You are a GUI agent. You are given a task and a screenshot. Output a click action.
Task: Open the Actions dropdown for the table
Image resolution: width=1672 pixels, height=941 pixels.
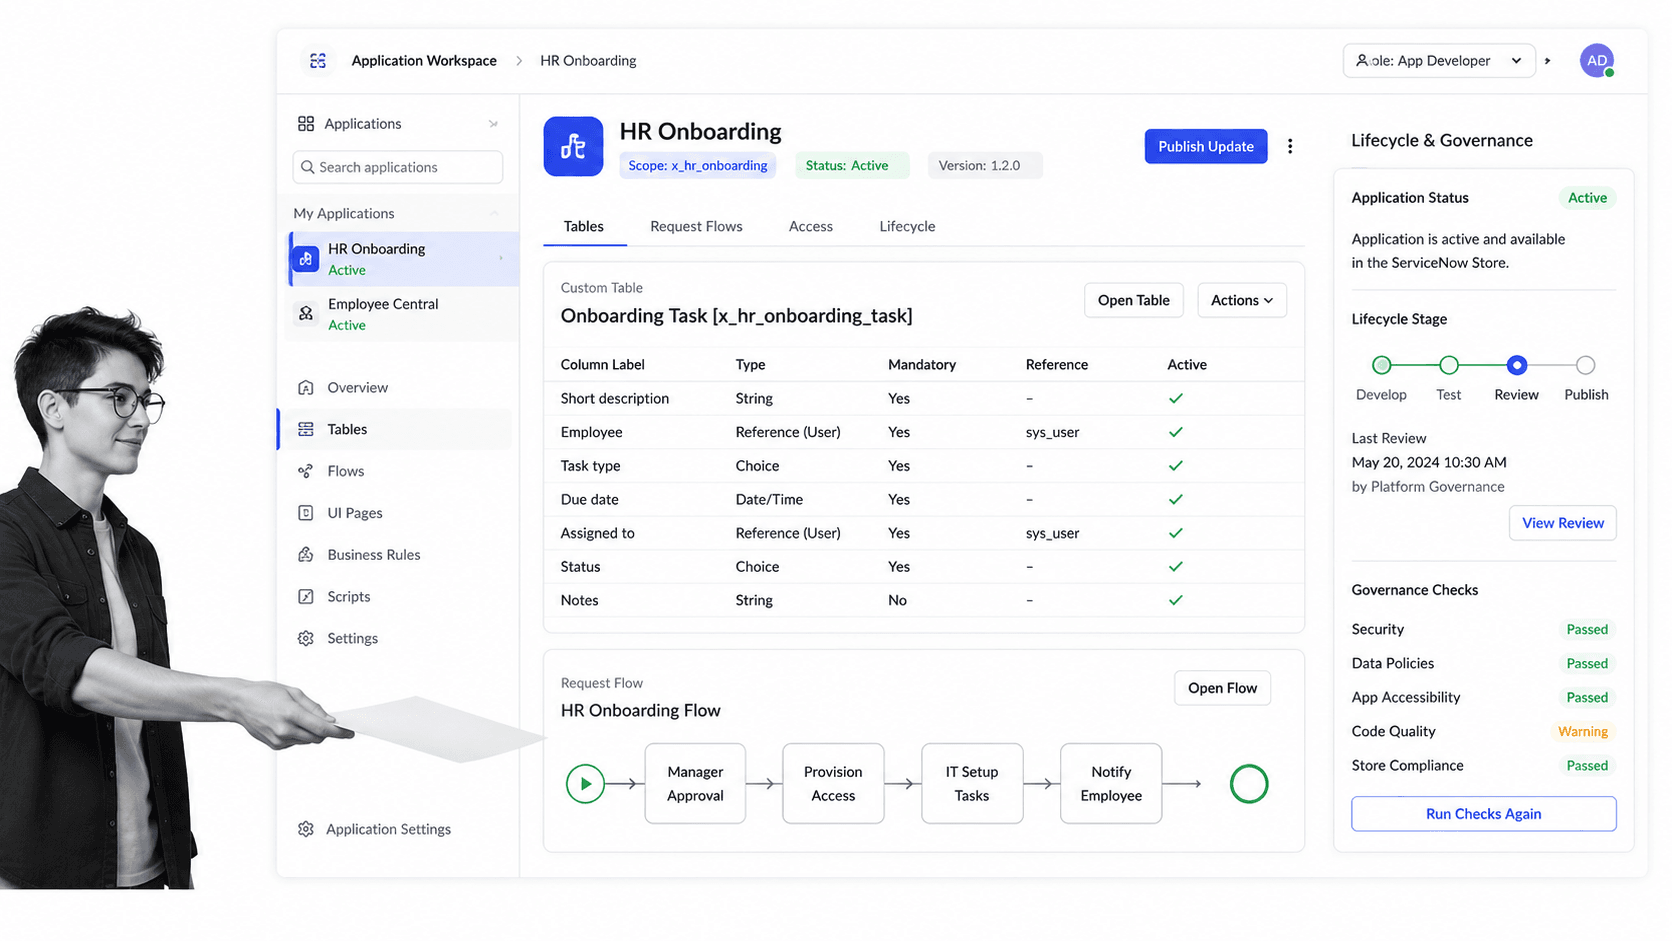point(1242,300)
